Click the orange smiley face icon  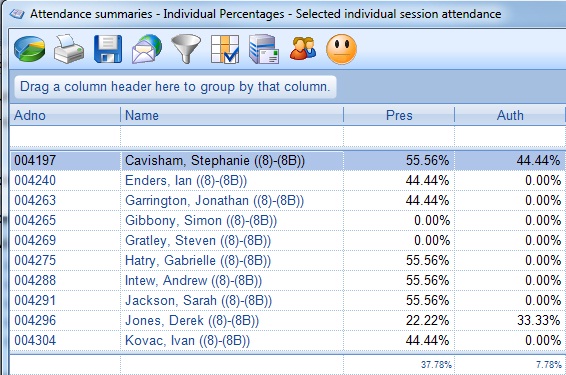(x=341, y=49)
